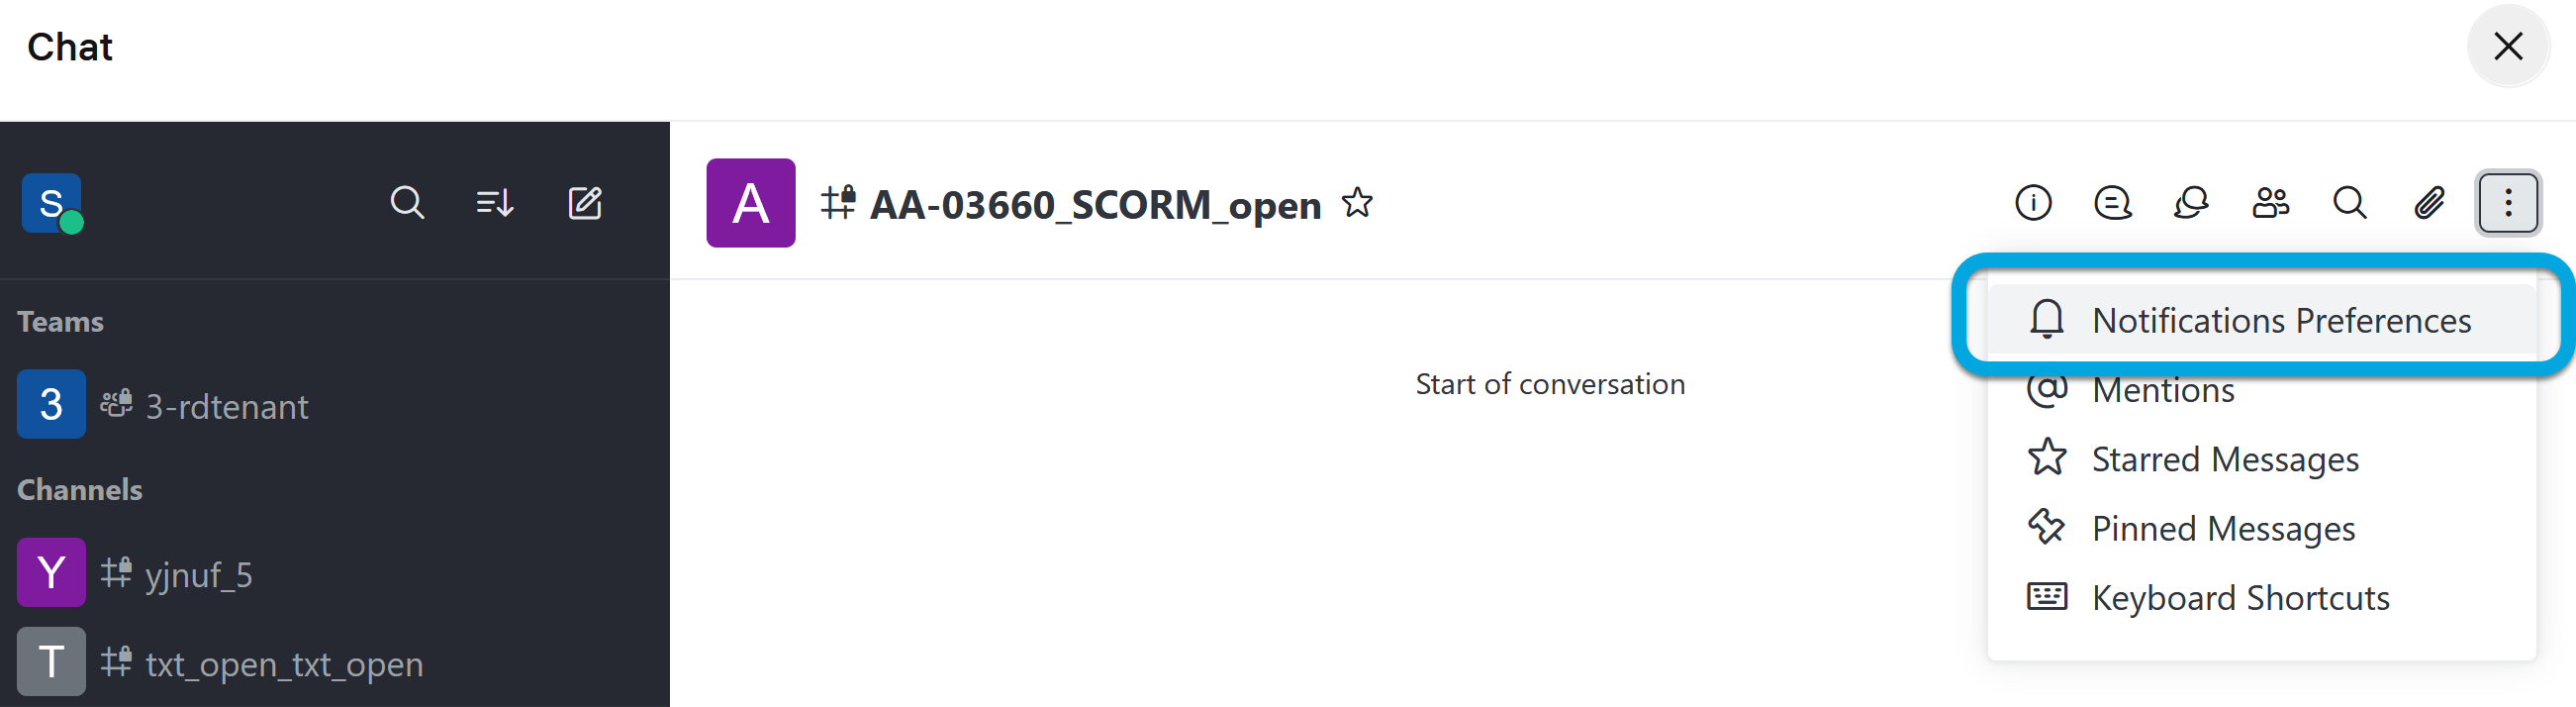
Task: Open room files paperclip icon
Action: (x=2429, y=203)
